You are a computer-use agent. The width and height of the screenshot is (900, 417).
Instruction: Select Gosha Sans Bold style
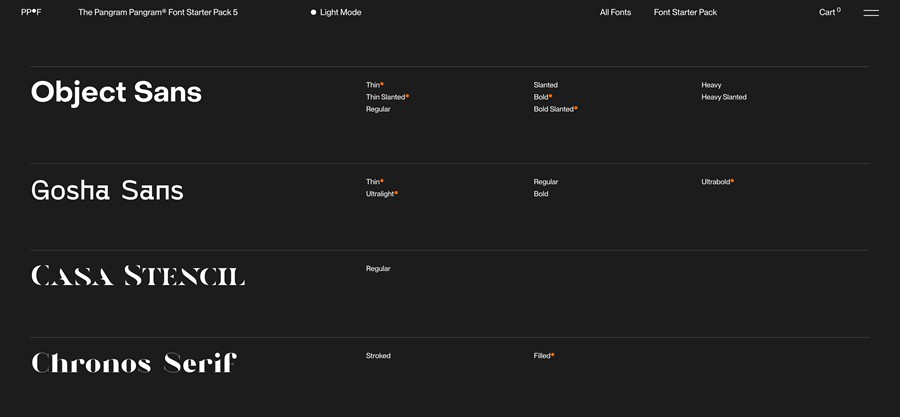[x=541, y=194]
